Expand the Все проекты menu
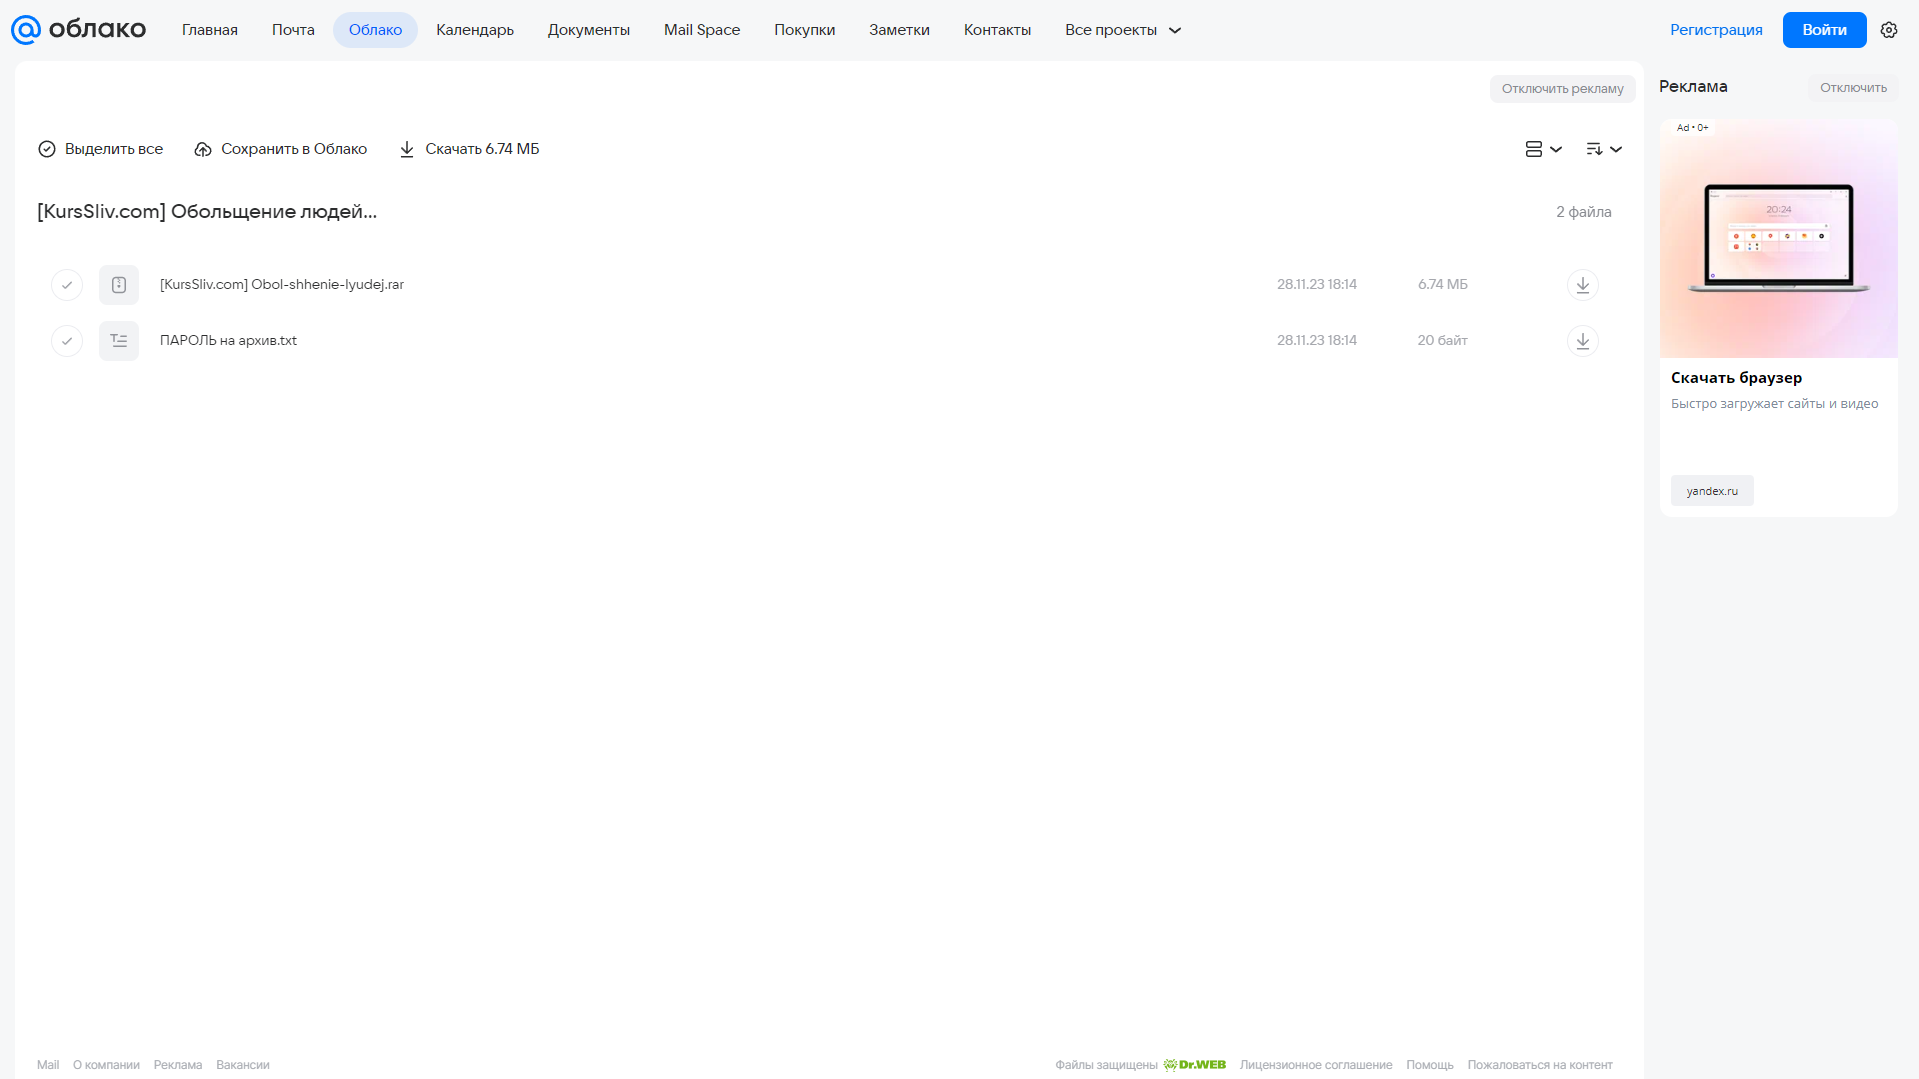 (x=1123, y=30)
